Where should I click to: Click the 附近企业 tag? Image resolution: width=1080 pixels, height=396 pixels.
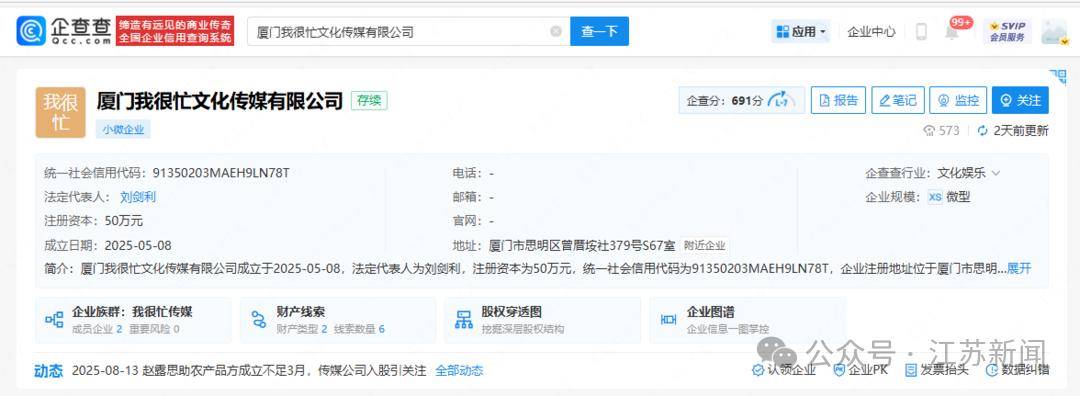(x=705, y=245)
